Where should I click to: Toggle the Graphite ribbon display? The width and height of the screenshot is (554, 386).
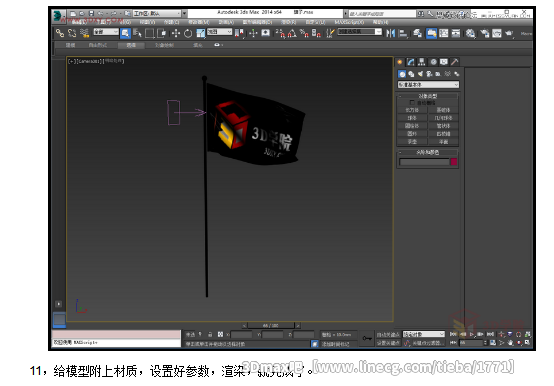431,34
